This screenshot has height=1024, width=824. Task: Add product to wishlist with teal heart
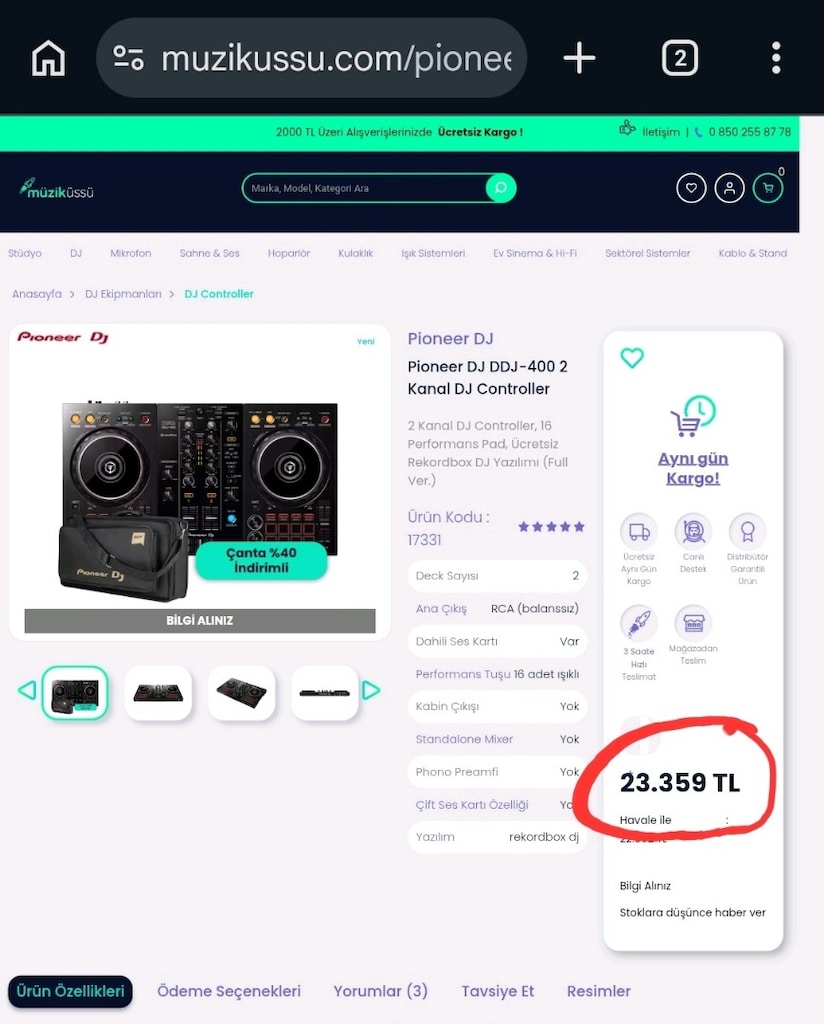631,357
